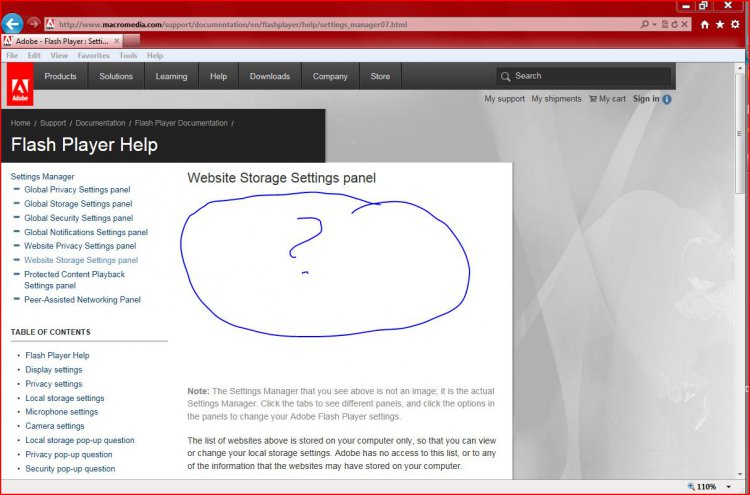
Task: Click the Stop loading X in address bar
Action: (684, 24)
